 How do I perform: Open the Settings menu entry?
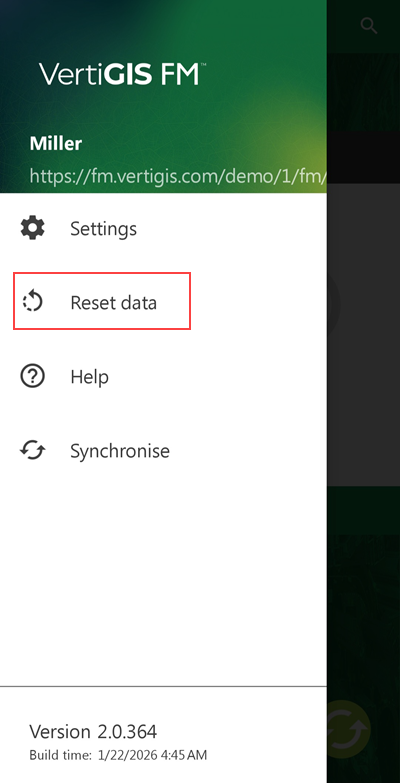click(x=163, y=228)
